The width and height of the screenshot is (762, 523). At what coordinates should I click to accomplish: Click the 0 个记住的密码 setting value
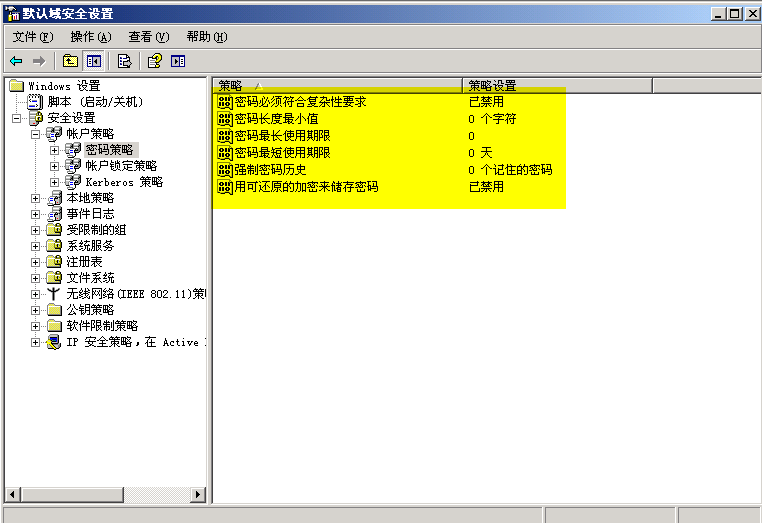[510, 170]
